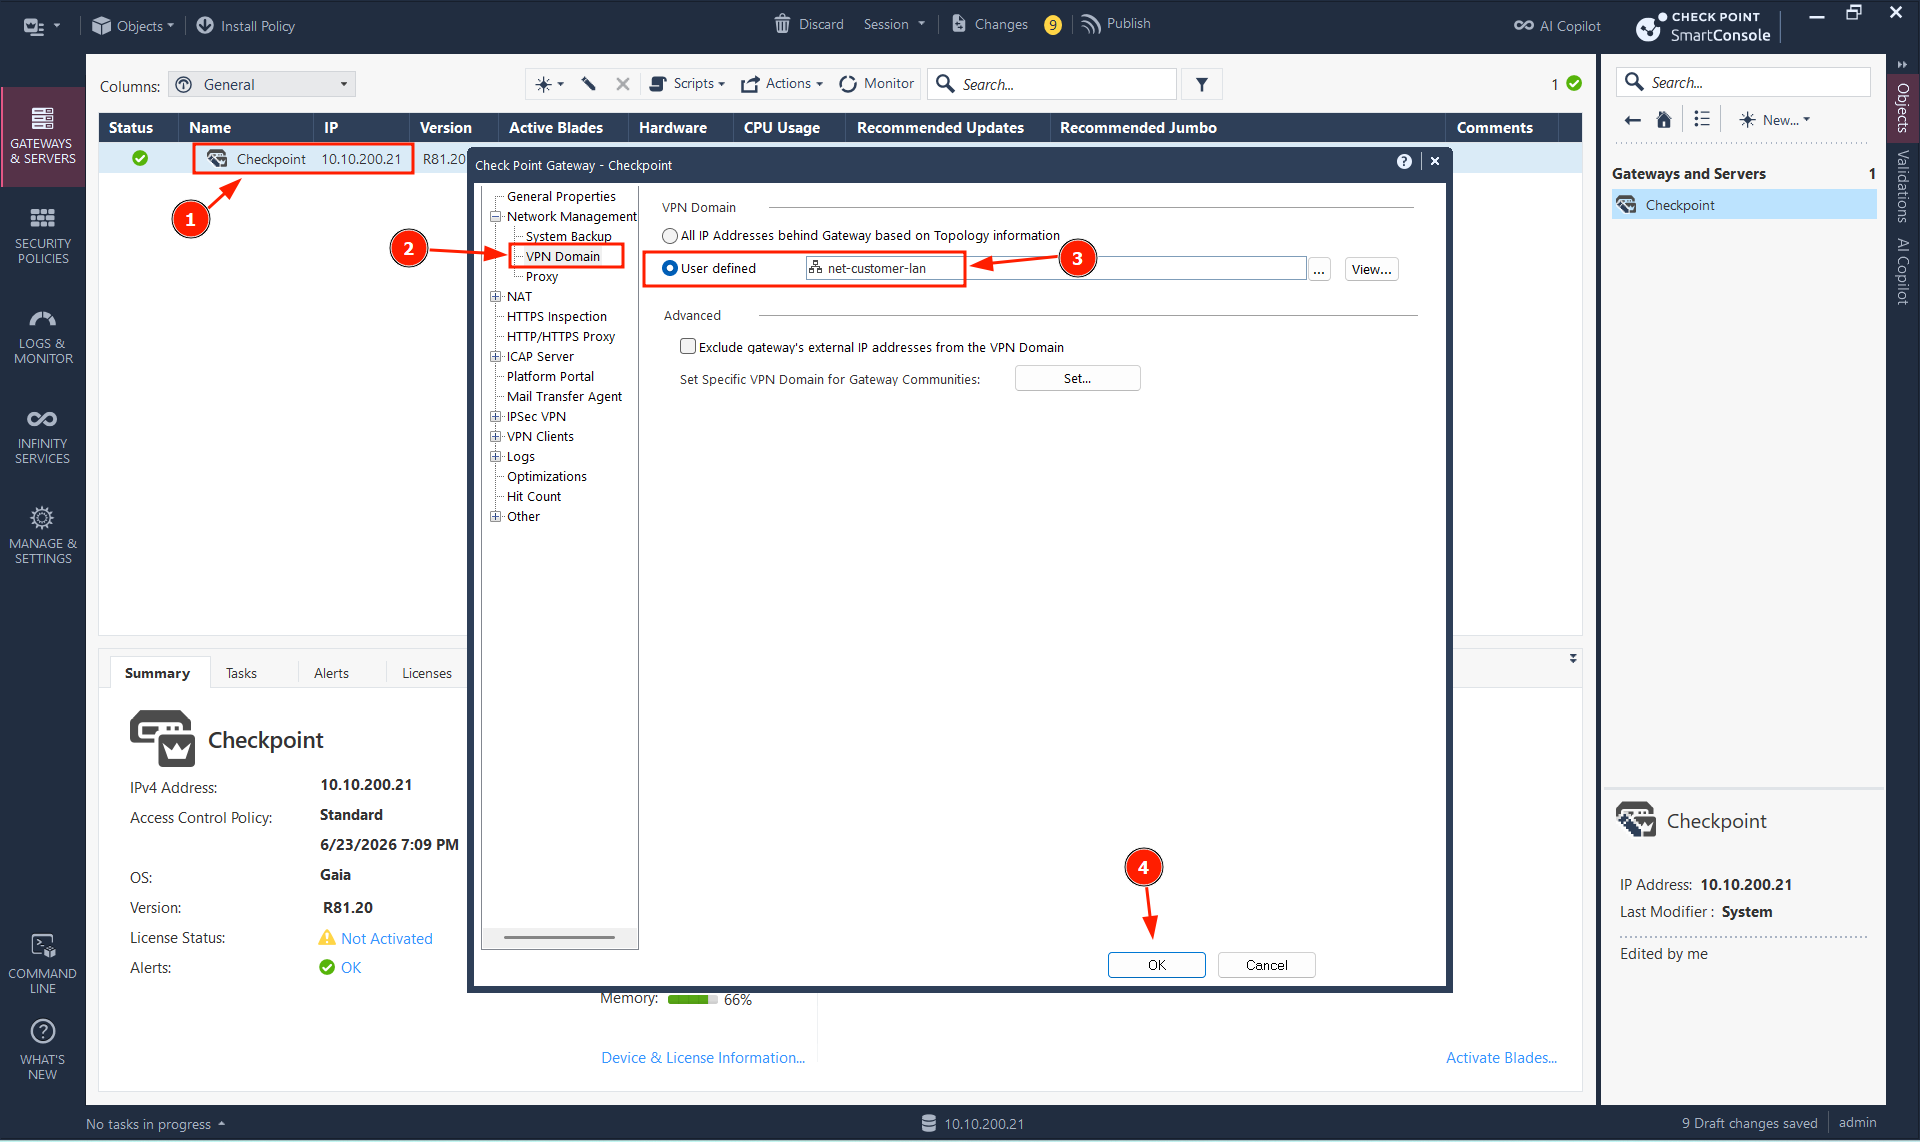The width and height of the screenshot is (1920, 1142).
Task: Expand the ICAP Server tree node
Action: [x=496, y=357]
